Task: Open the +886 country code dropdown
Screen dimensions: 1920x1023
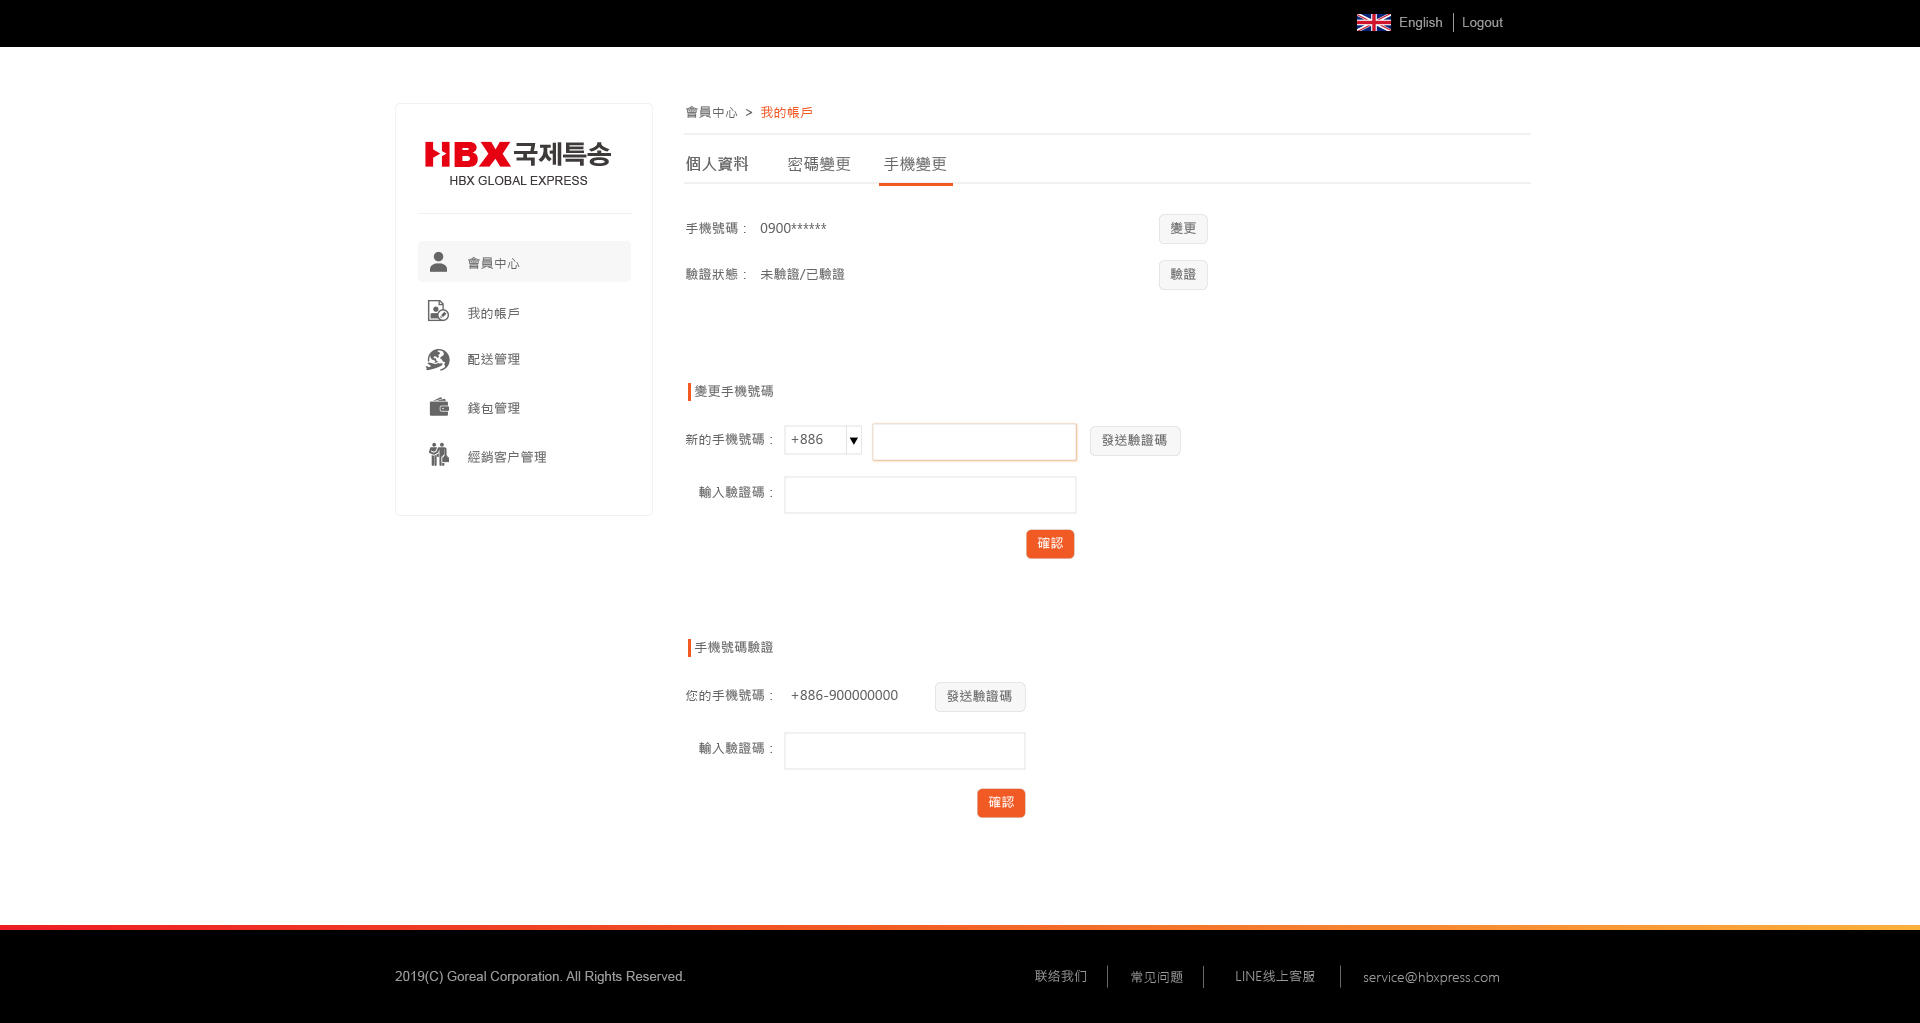Action: (x=822, y=440)
